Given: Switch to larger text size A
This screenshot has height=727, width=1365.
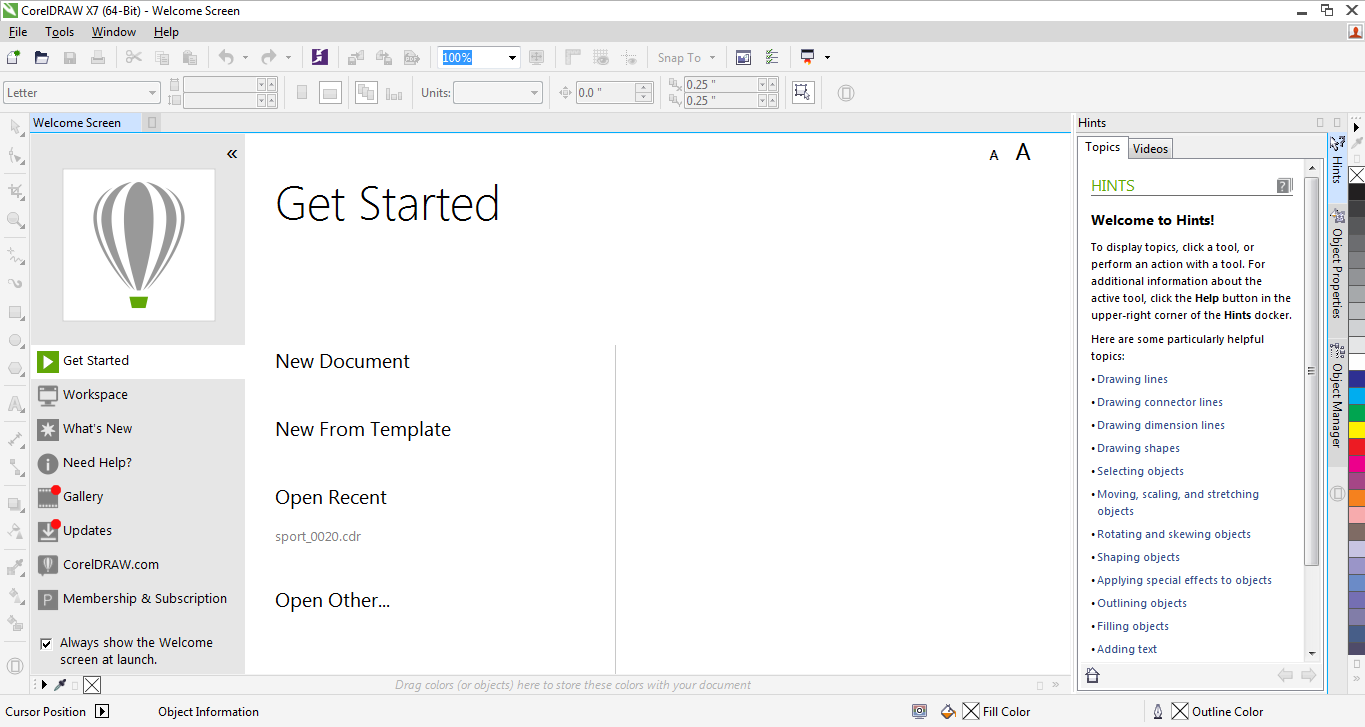Looking at the screenshot, I should click(x=1023, y=152).
